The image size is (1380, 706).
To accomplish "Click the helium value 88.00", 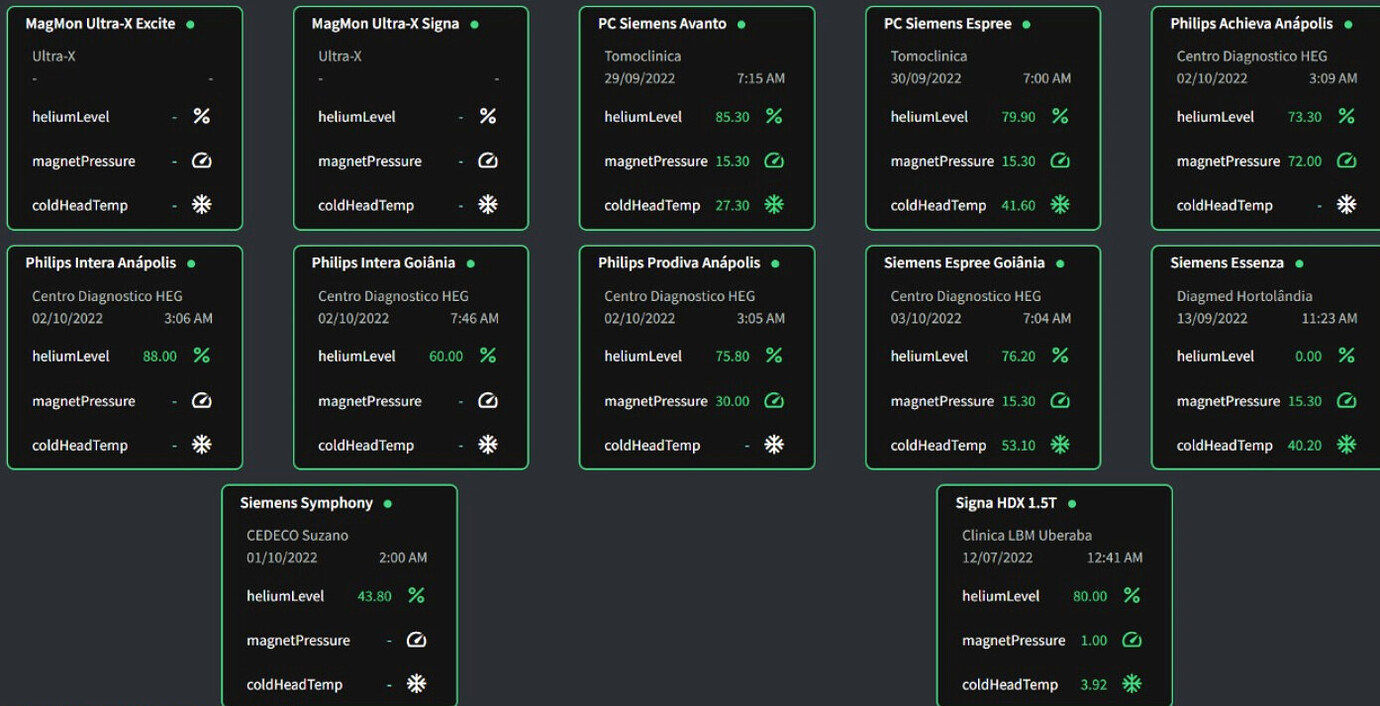I will [160, 356].
